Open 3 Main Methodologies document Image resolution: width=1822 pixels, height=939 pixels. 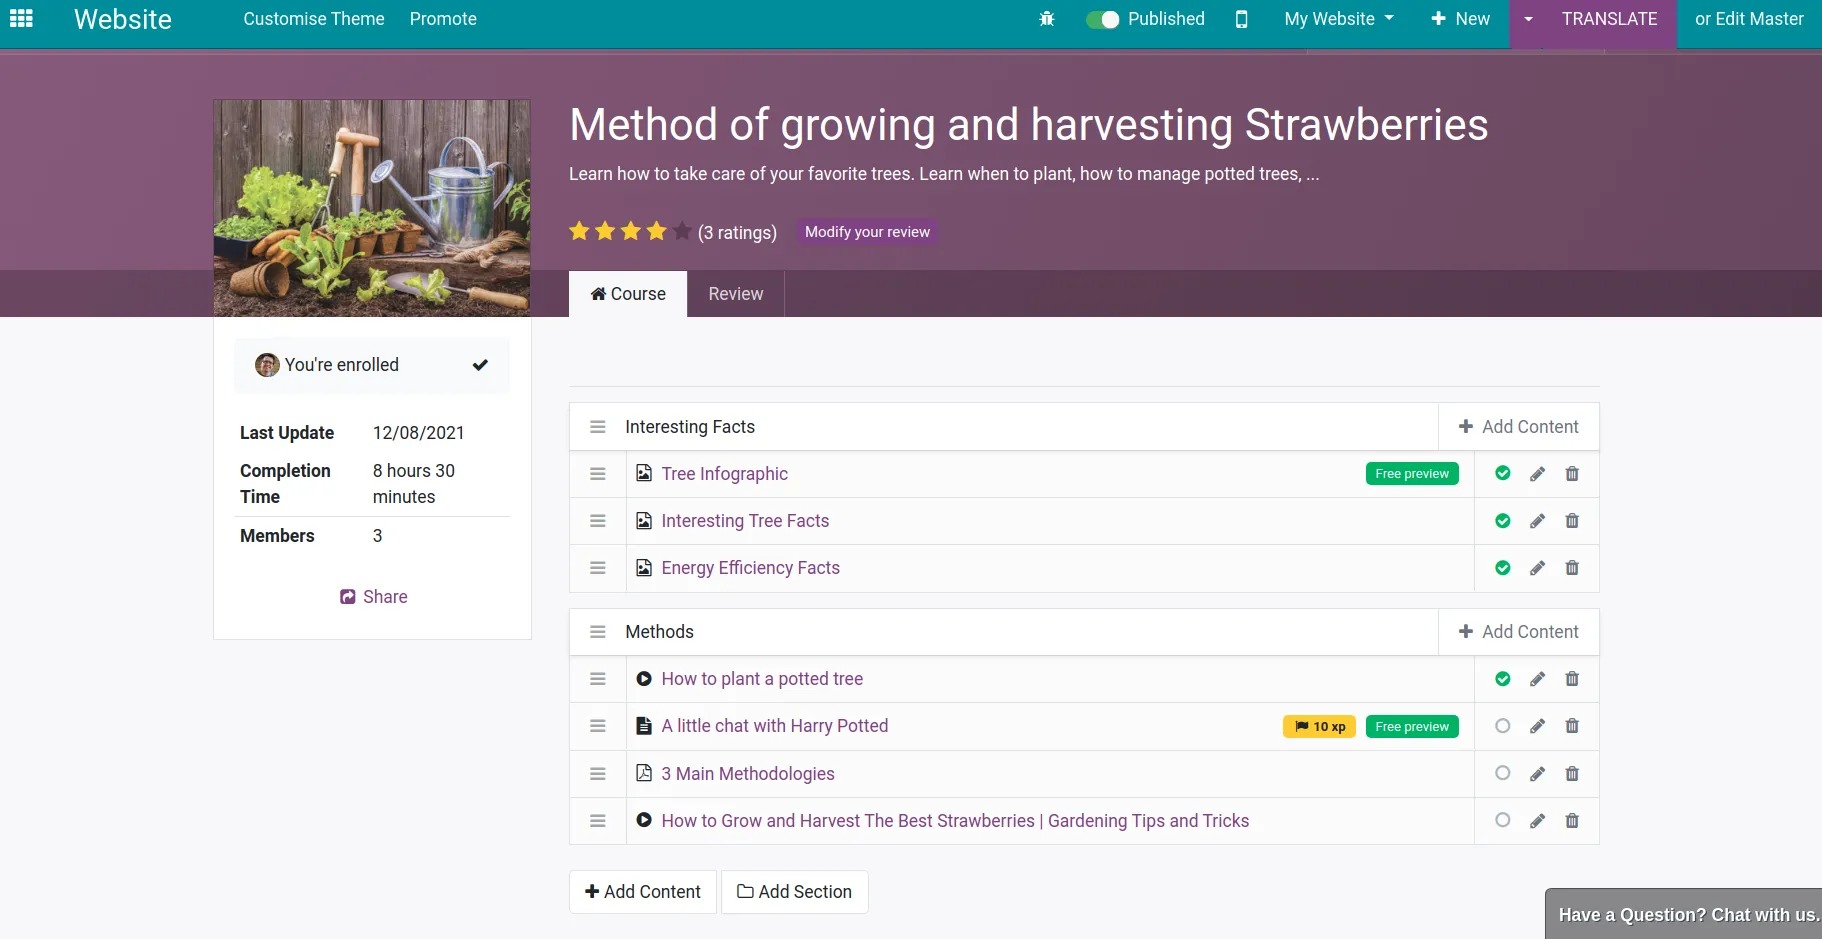coord(747,774)
